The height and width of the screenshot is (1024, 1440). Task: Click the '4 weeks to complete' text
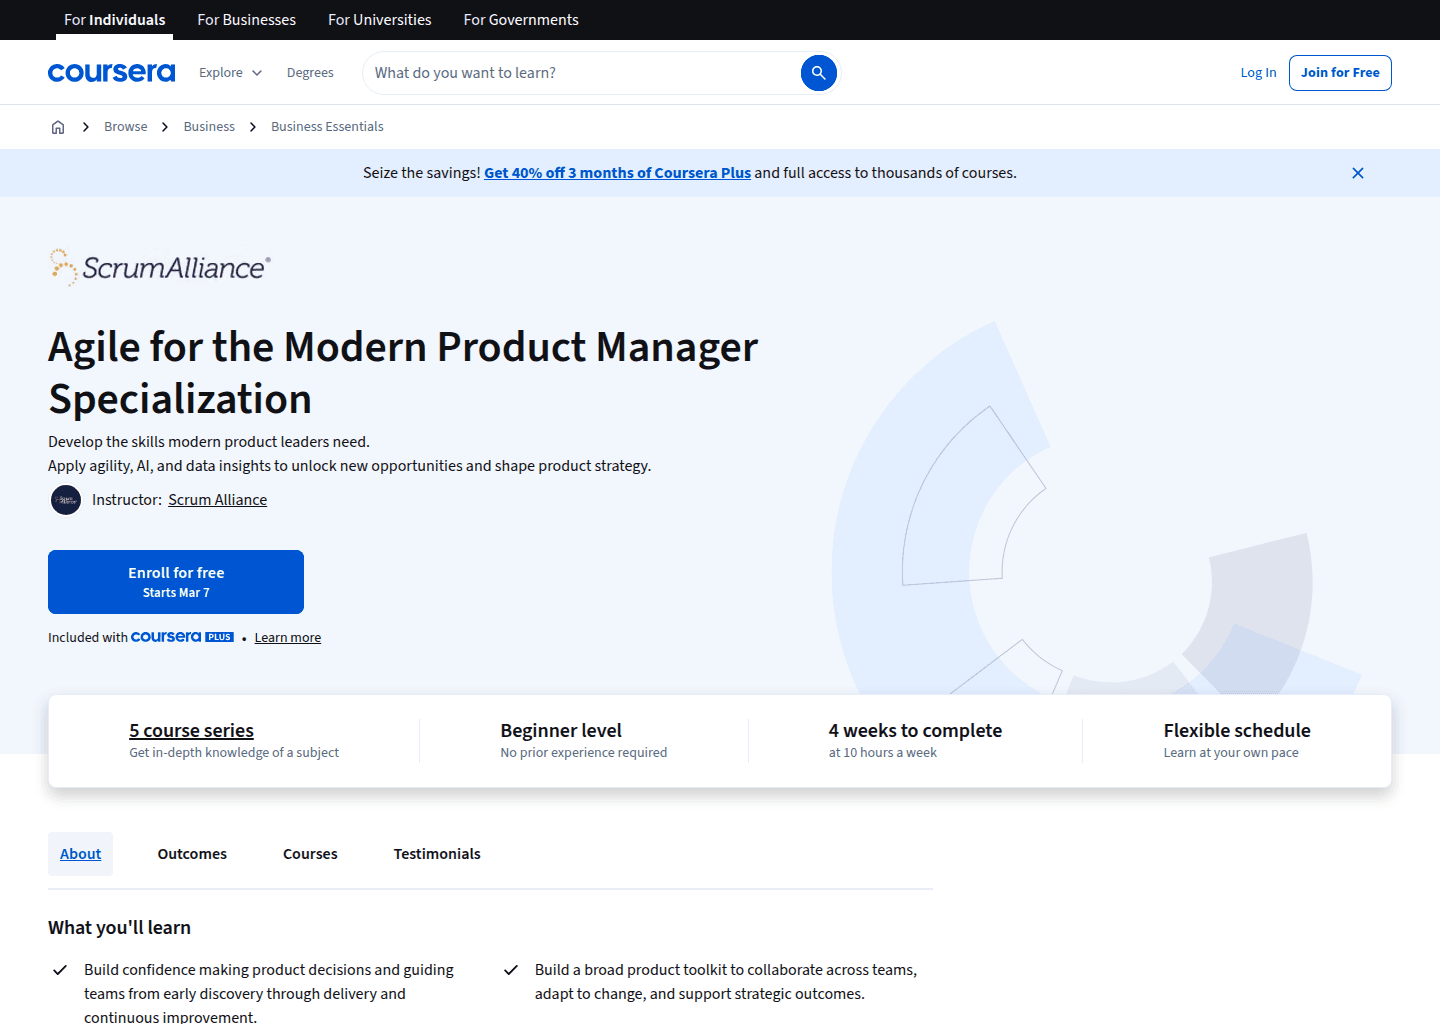915,731
